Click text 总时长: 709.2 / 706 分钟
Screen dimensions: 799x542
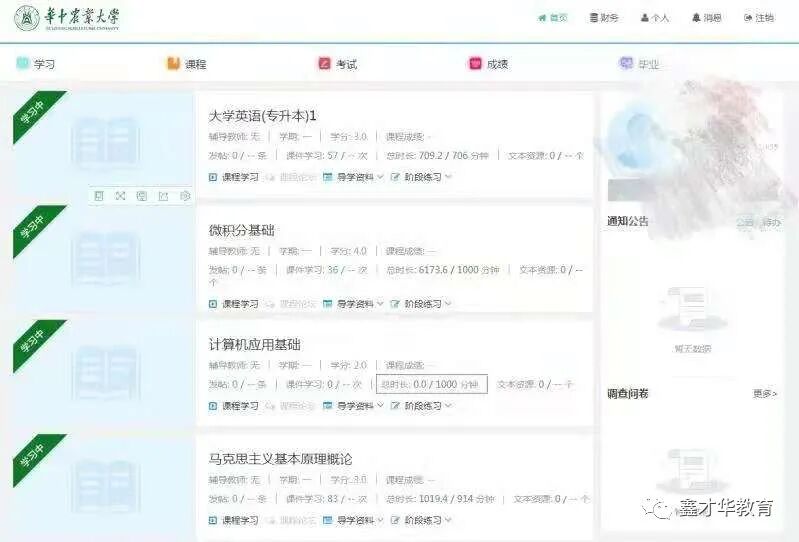[437, 155]
